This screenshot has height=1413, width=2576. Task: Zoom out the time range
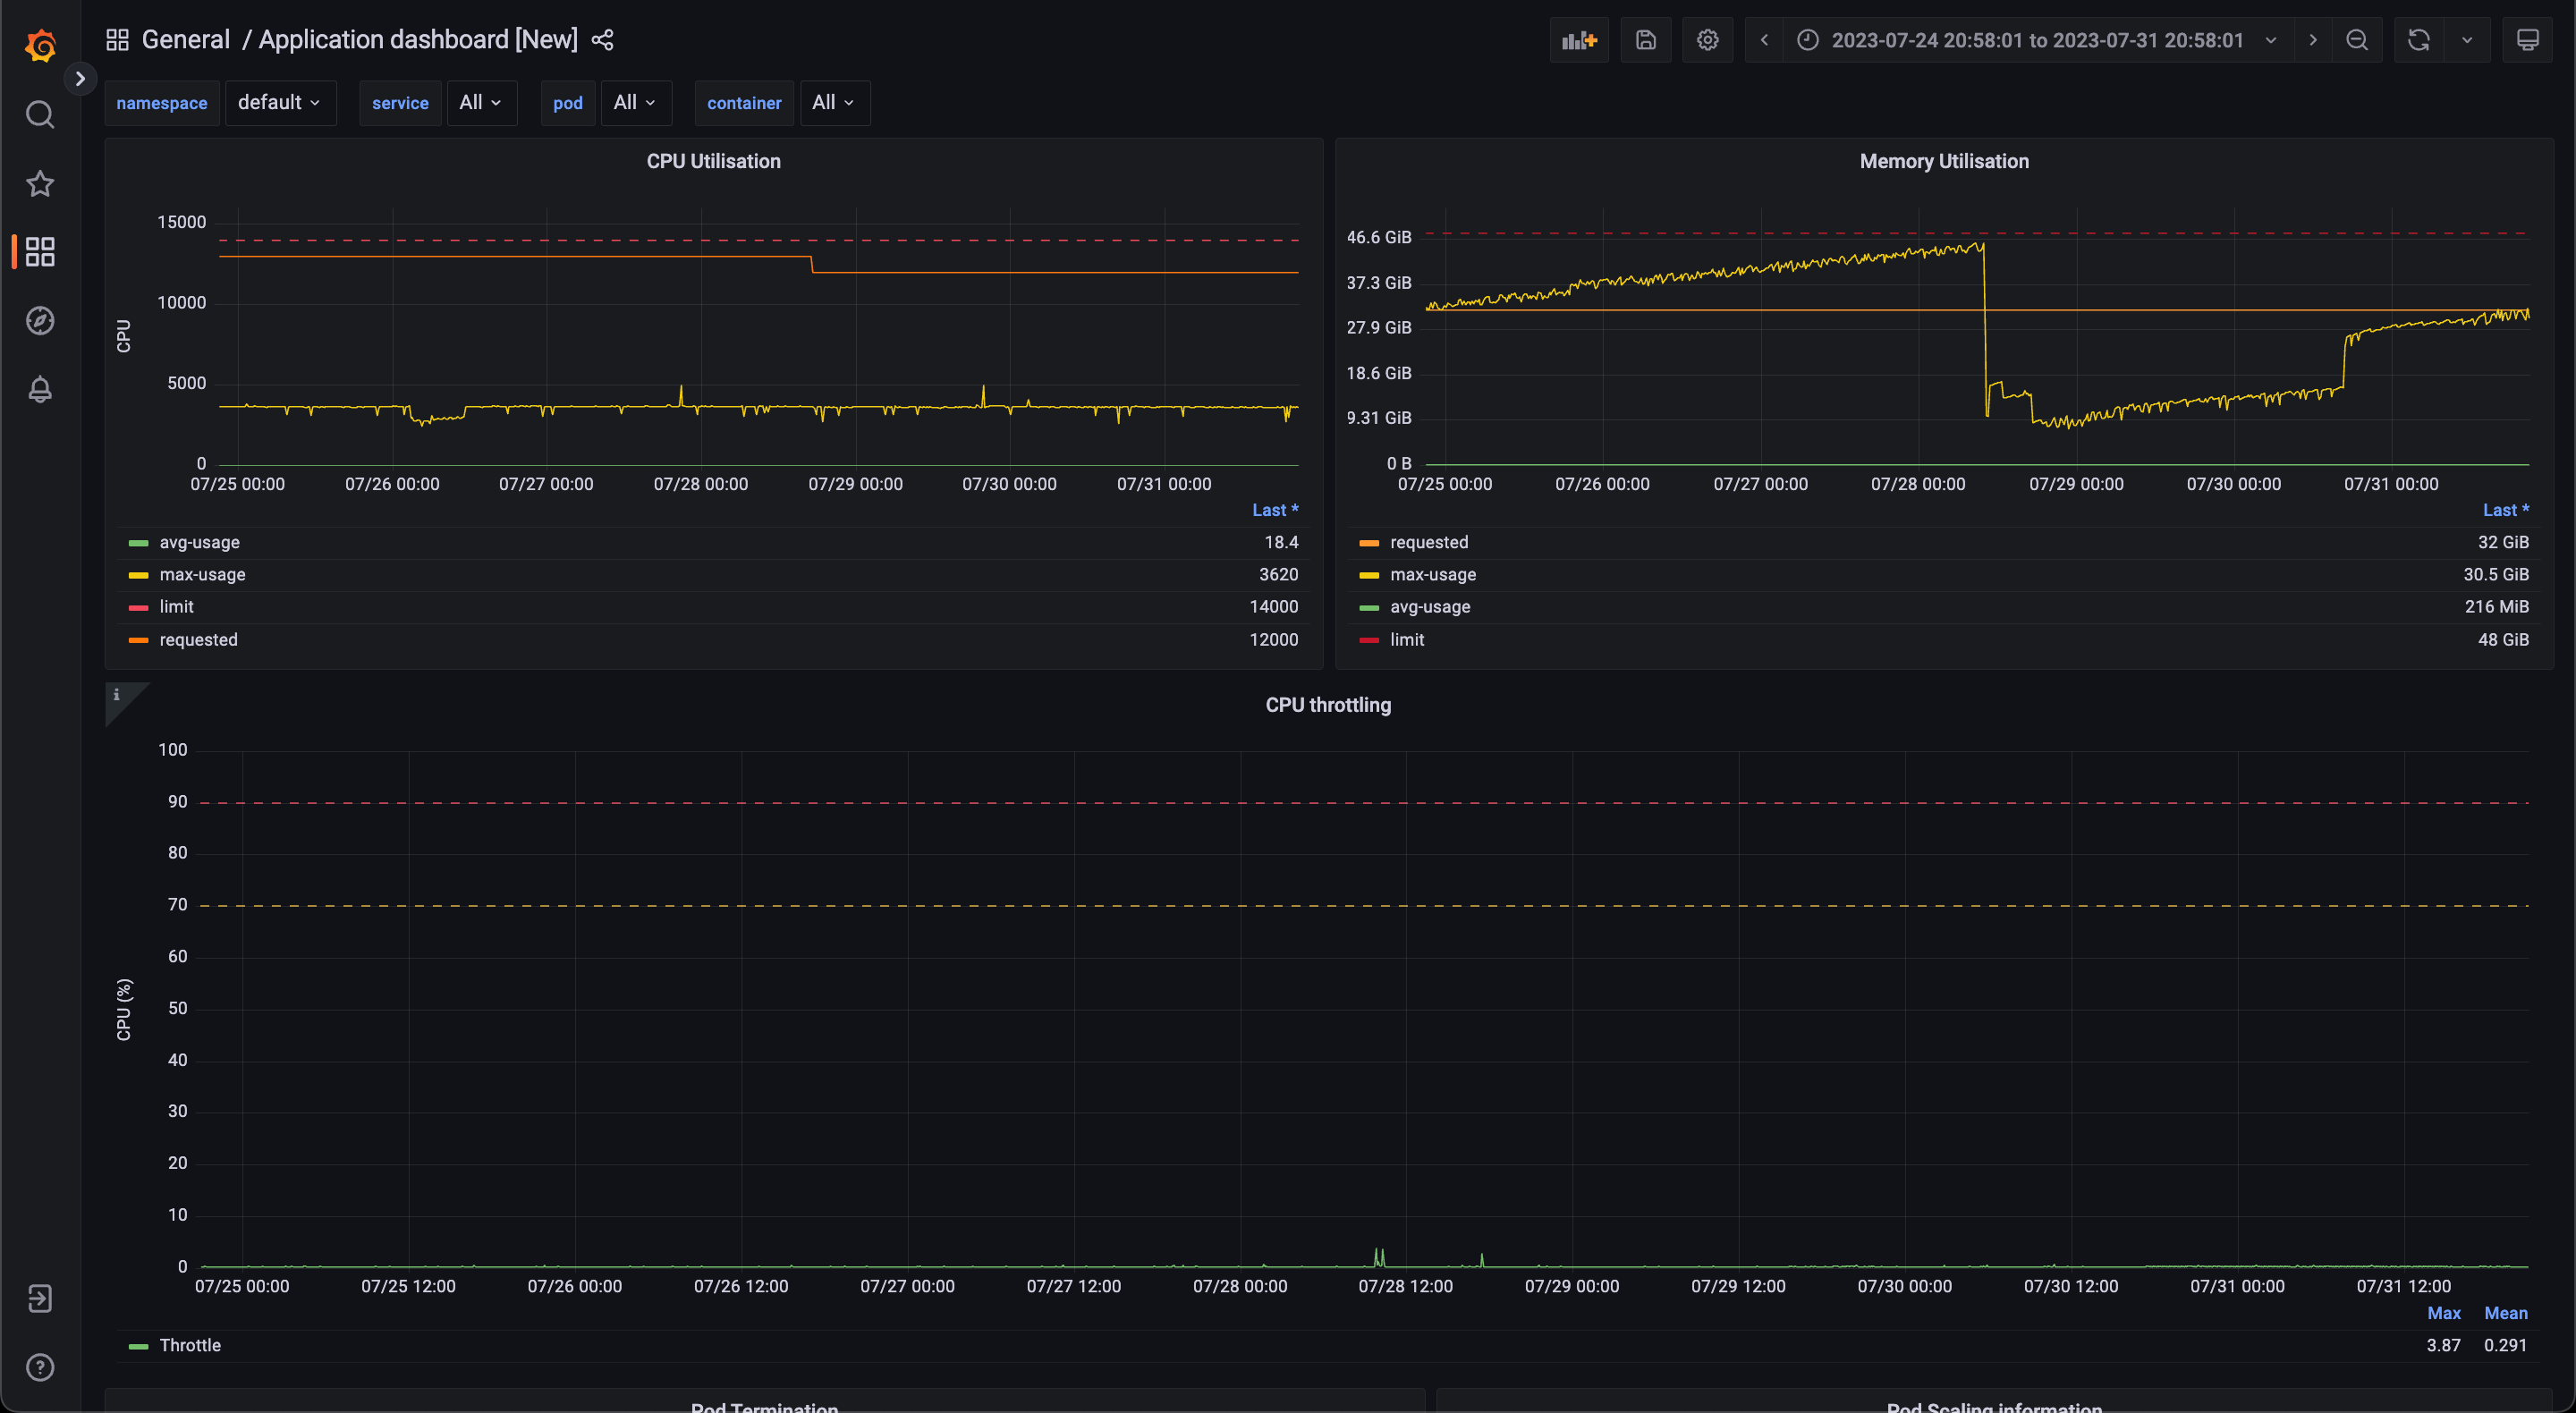coord(2357,40)
